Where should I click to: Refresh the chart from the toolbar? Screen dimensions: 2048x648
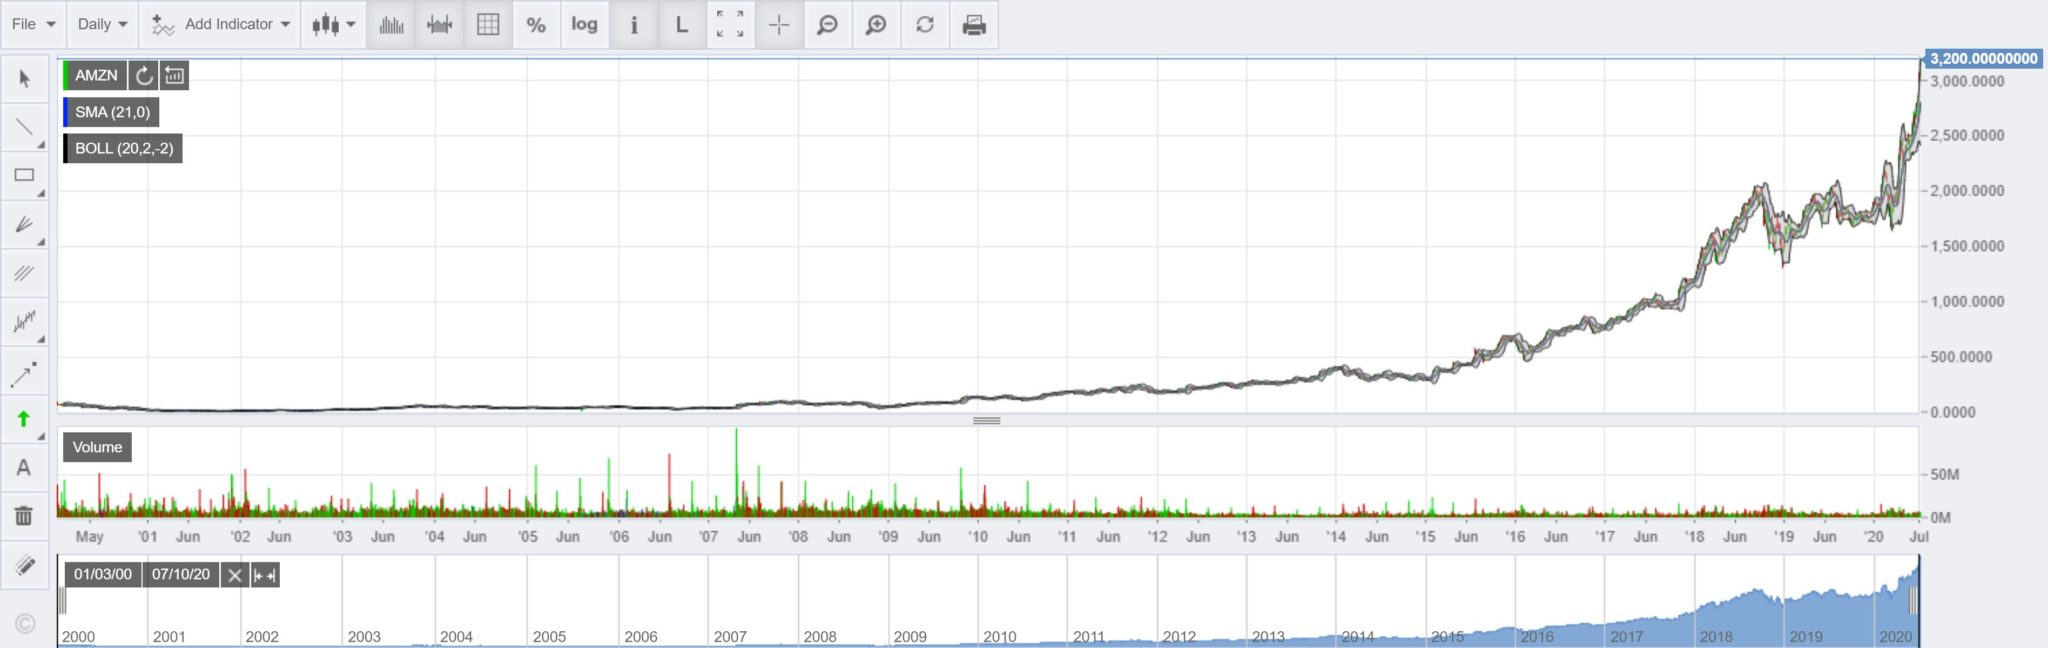pyautogui.click(x=925, y=25)
